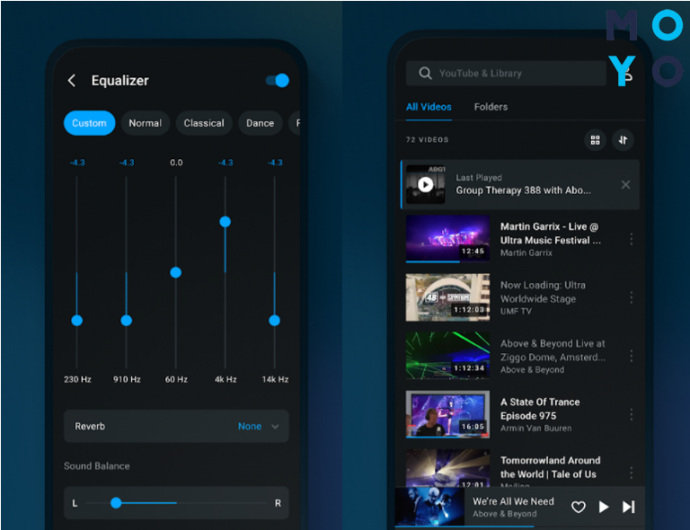Open Tomorrowland Around the World thumbnail
The image size is (690, 530).
click(x=448, y=468)
